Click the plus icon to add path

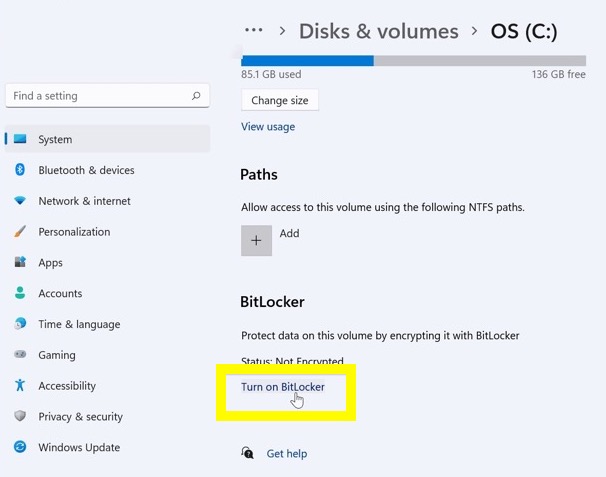[x=256, y=240]
